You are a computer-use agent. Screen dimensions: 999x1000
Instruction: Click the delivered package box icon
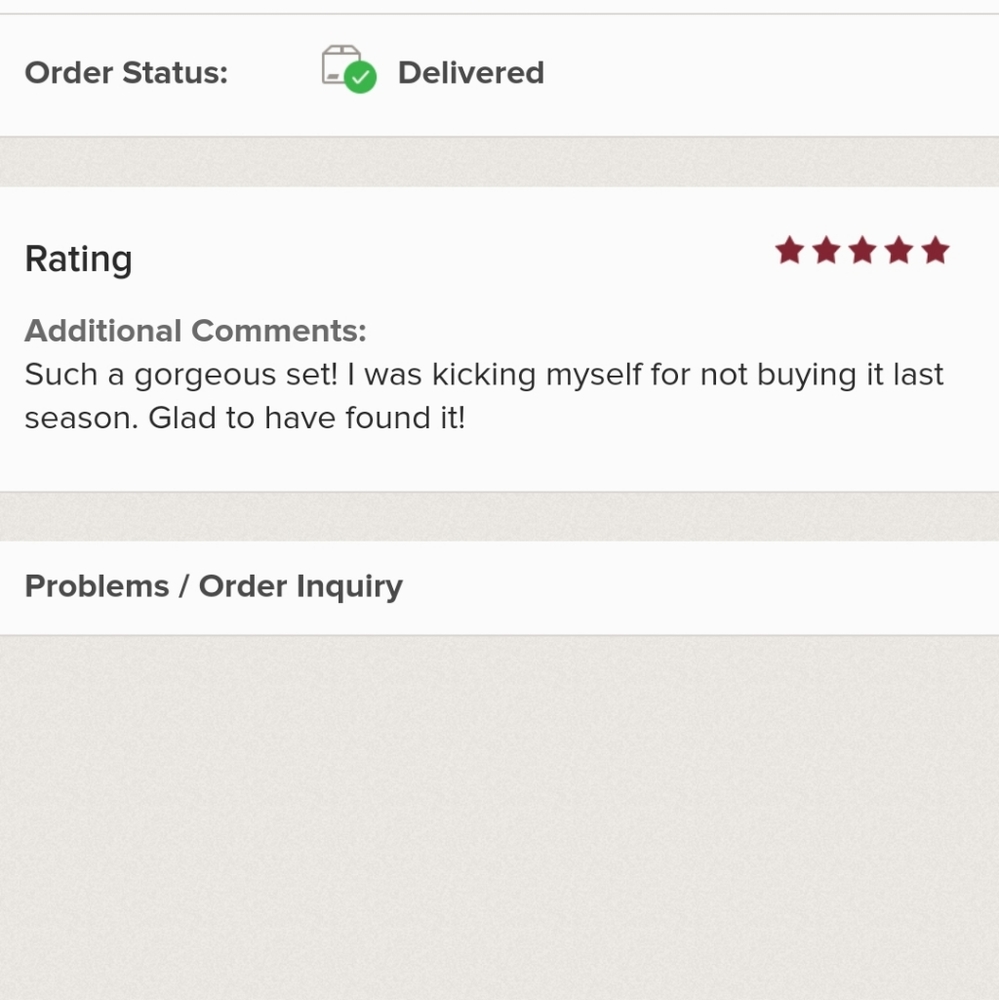339,65
